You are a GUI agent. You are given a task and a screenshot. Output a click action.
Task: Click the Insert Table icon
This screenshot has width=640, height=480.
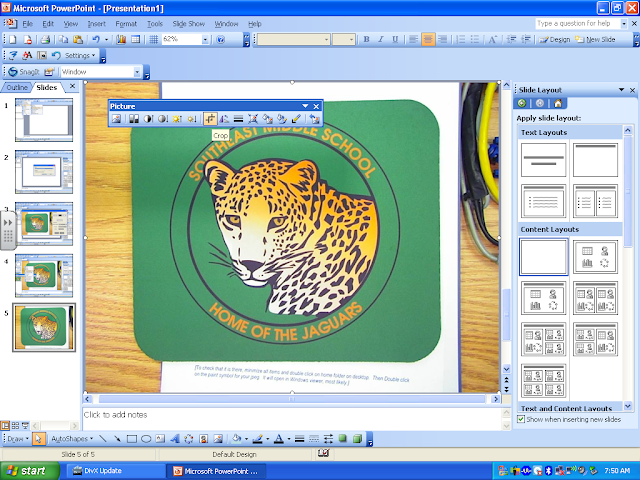click(136, 40)
